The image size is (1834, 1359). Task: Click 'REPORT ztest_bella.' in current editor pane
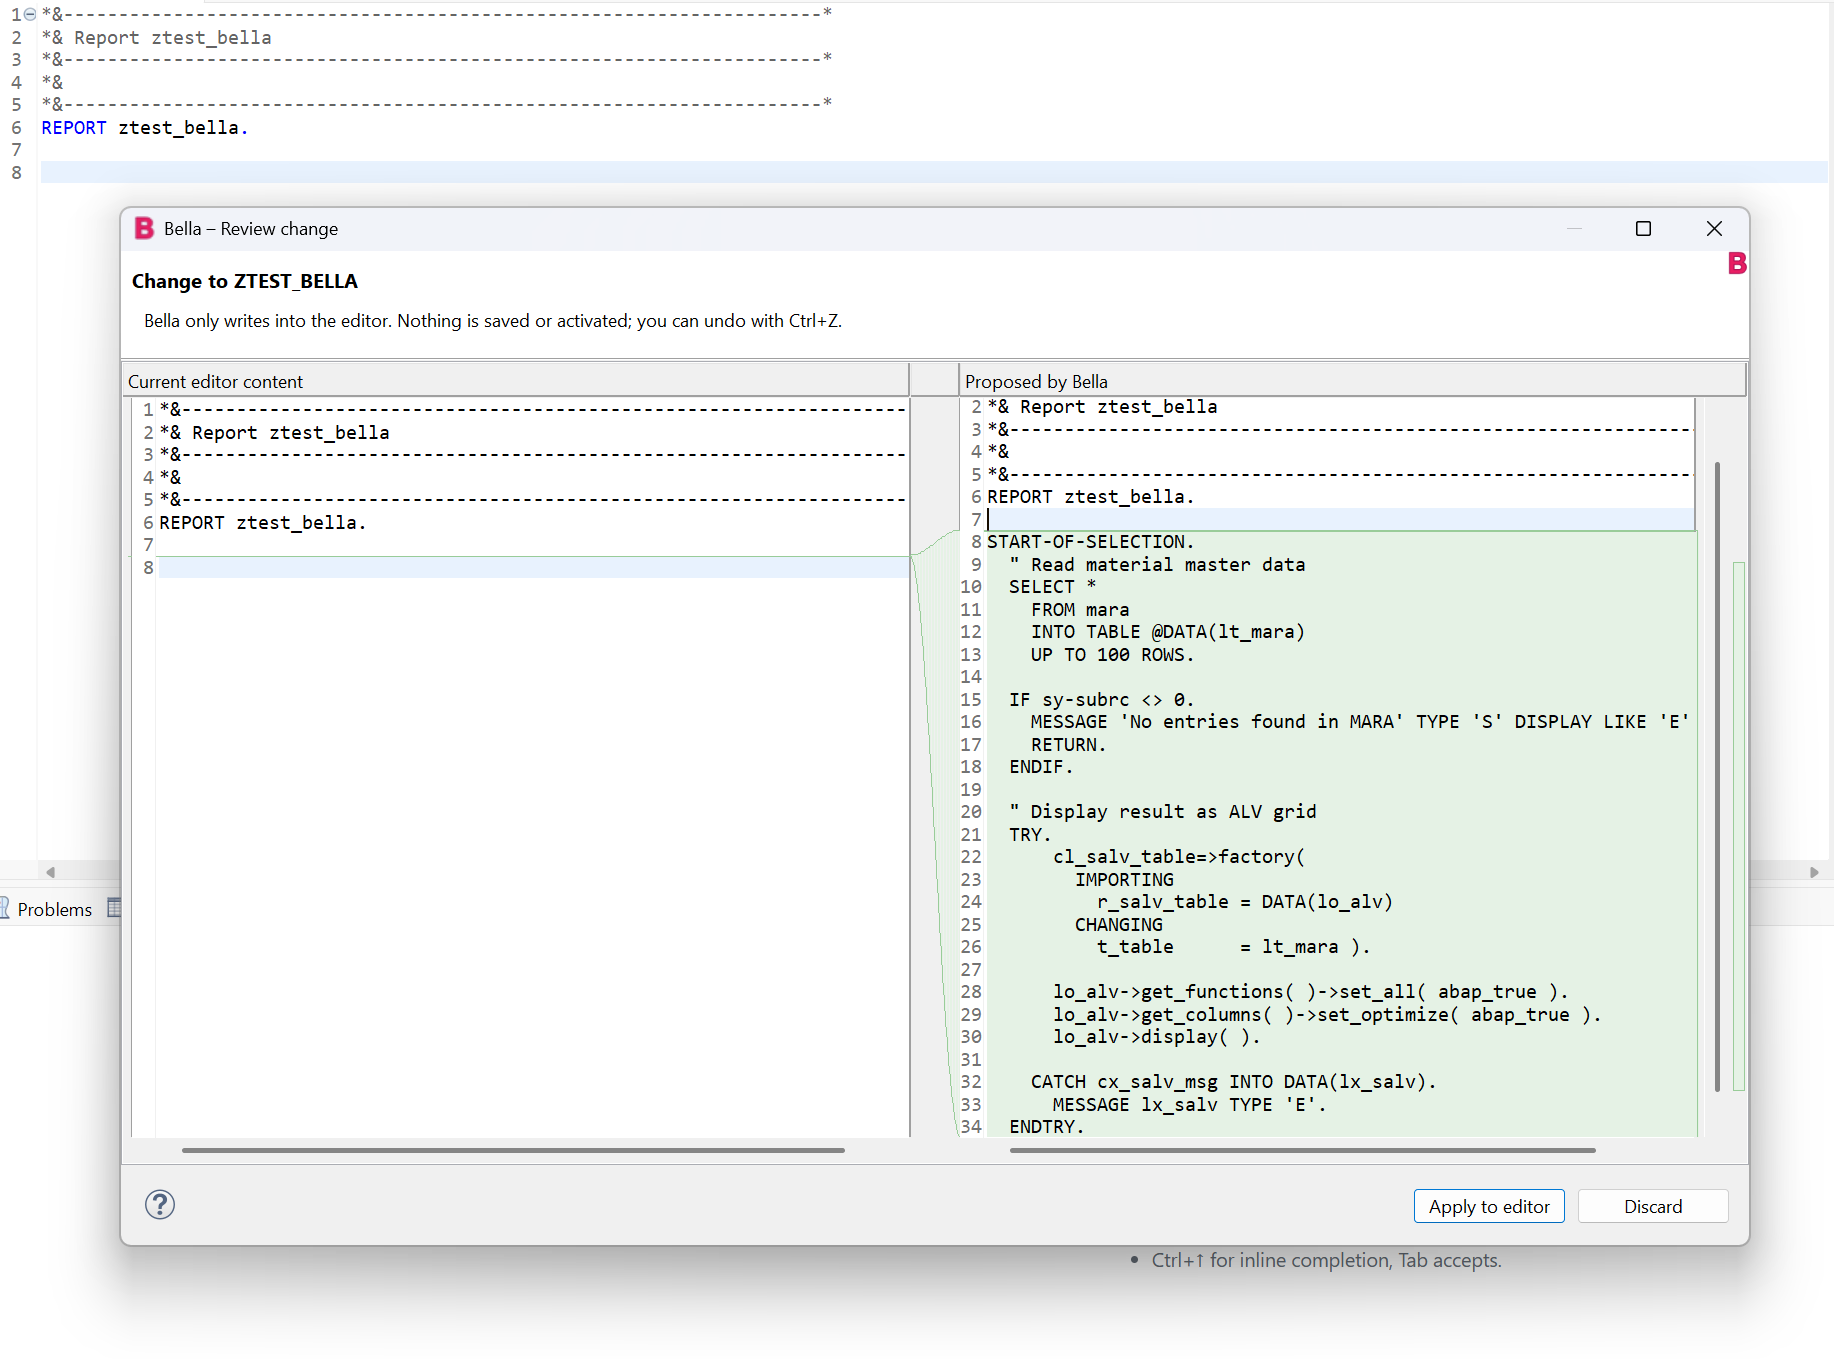pyautogui.click(x=262, y=523)
